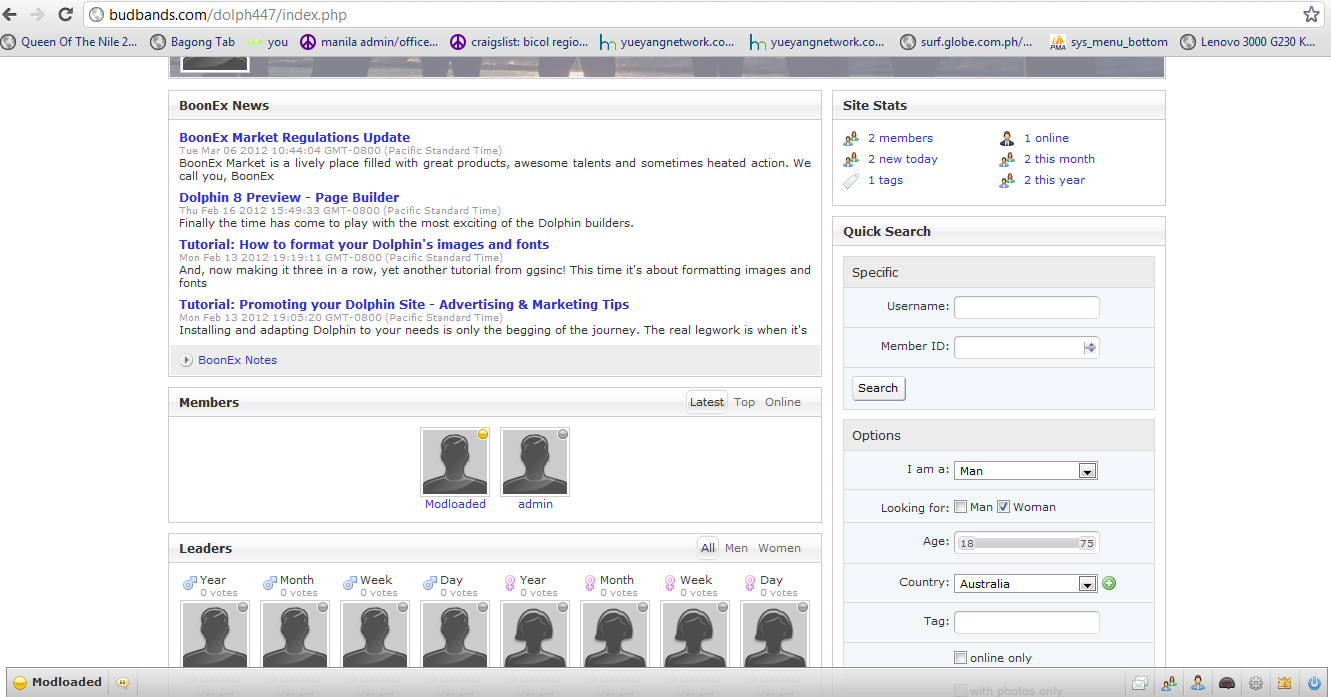The height and width of the screenshot is (697, 1331).
Task: Check the Man checkbox under Looking for
Action: point(961,507)
